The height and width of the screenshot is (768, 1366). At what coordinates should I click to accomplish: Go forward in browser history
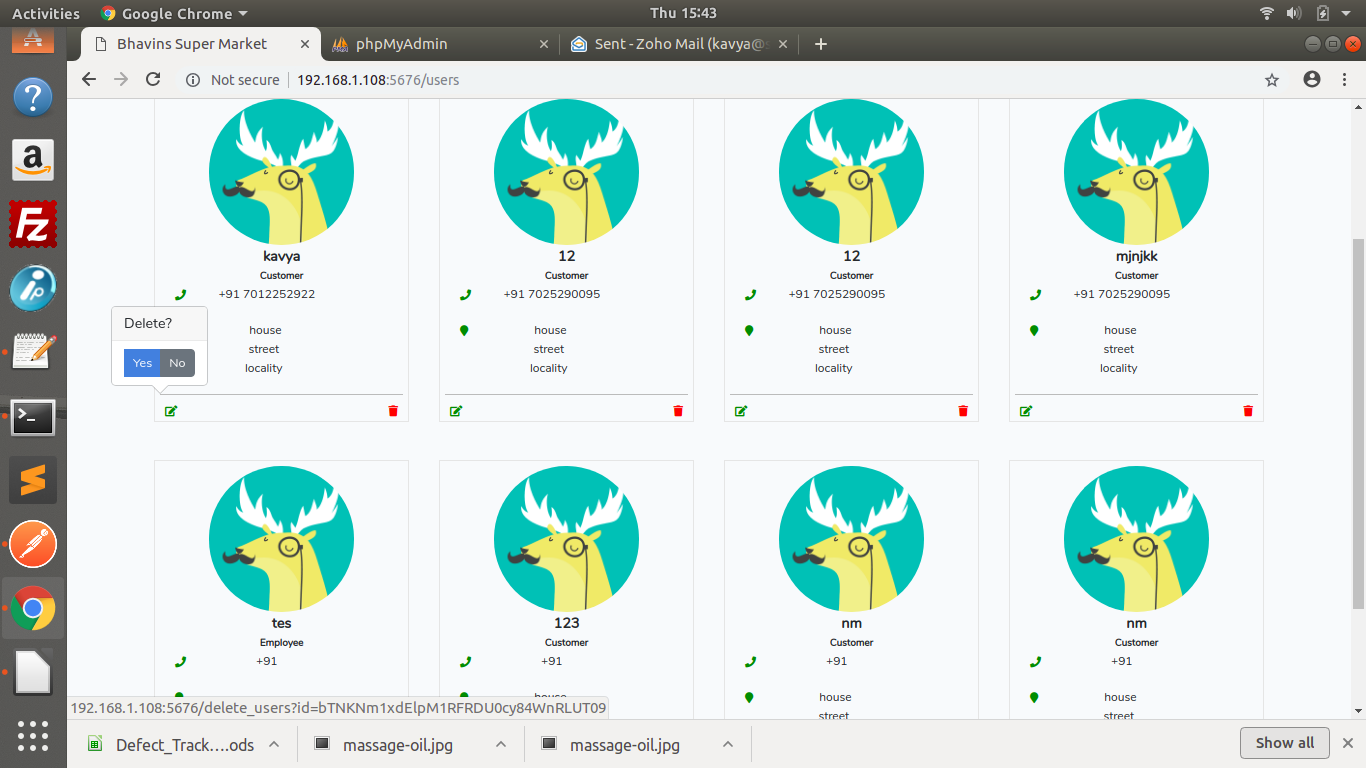point(121,79)
